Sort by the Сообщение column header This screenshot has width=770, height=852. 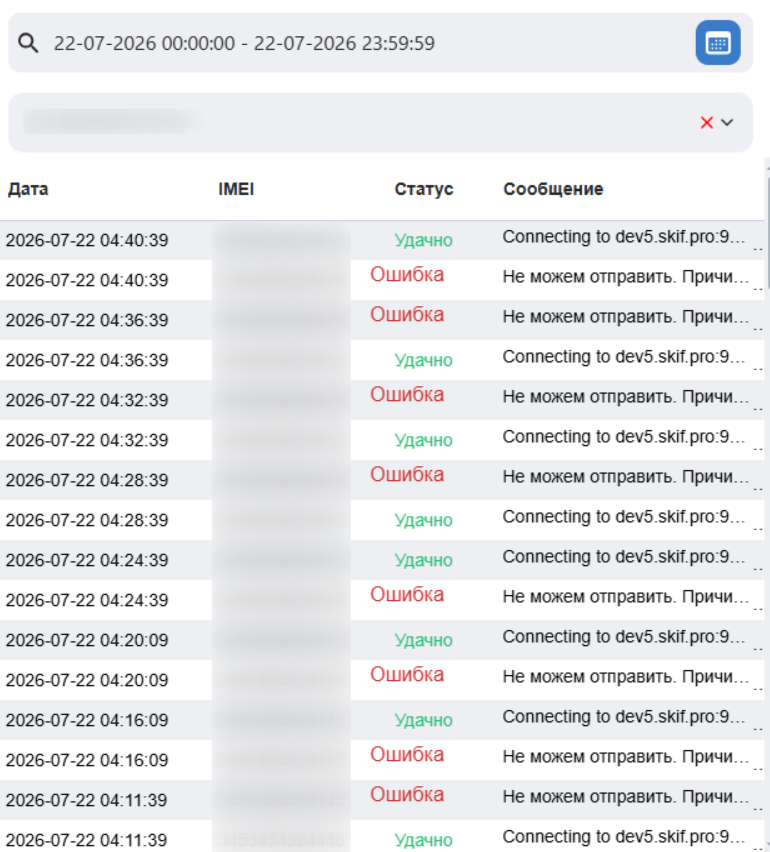553,189
